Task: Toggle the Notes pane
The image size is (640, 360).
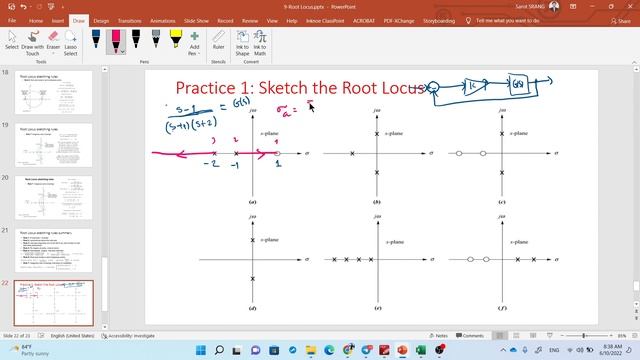Action: click(438, 336)
